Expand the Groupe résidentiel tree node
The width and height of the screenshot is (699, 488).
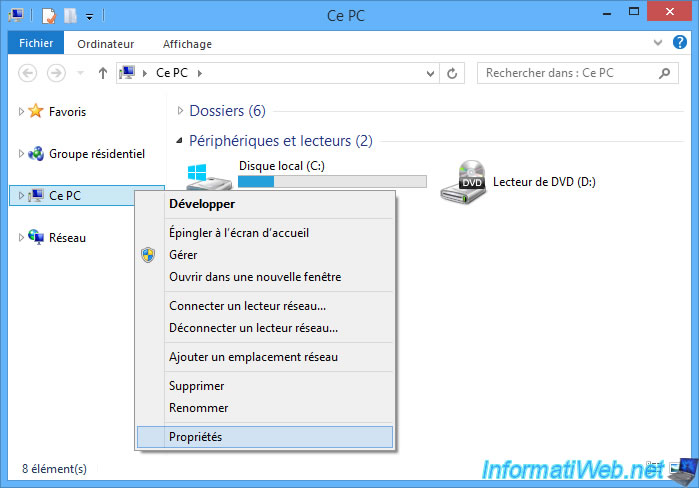click(x=21, y=154)
